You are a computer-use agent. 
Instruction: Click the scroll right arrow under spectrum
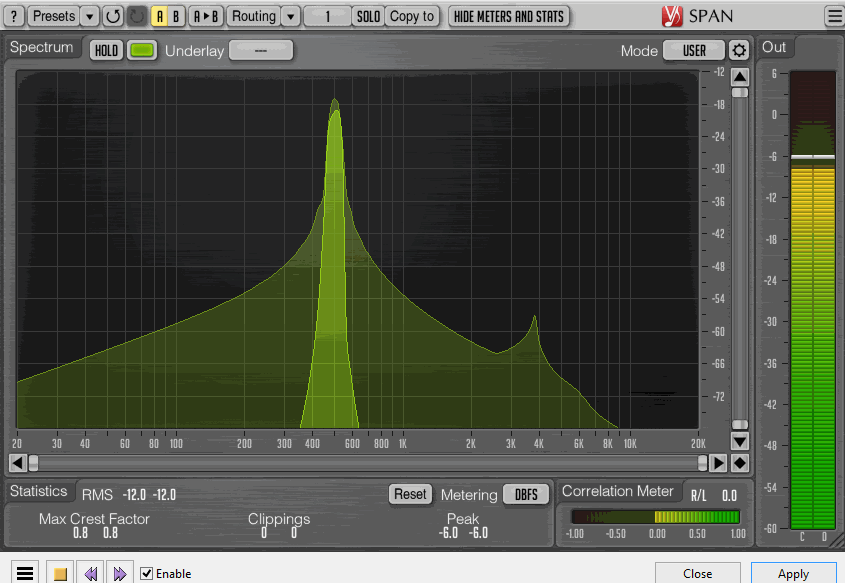[x=718, y=463]
